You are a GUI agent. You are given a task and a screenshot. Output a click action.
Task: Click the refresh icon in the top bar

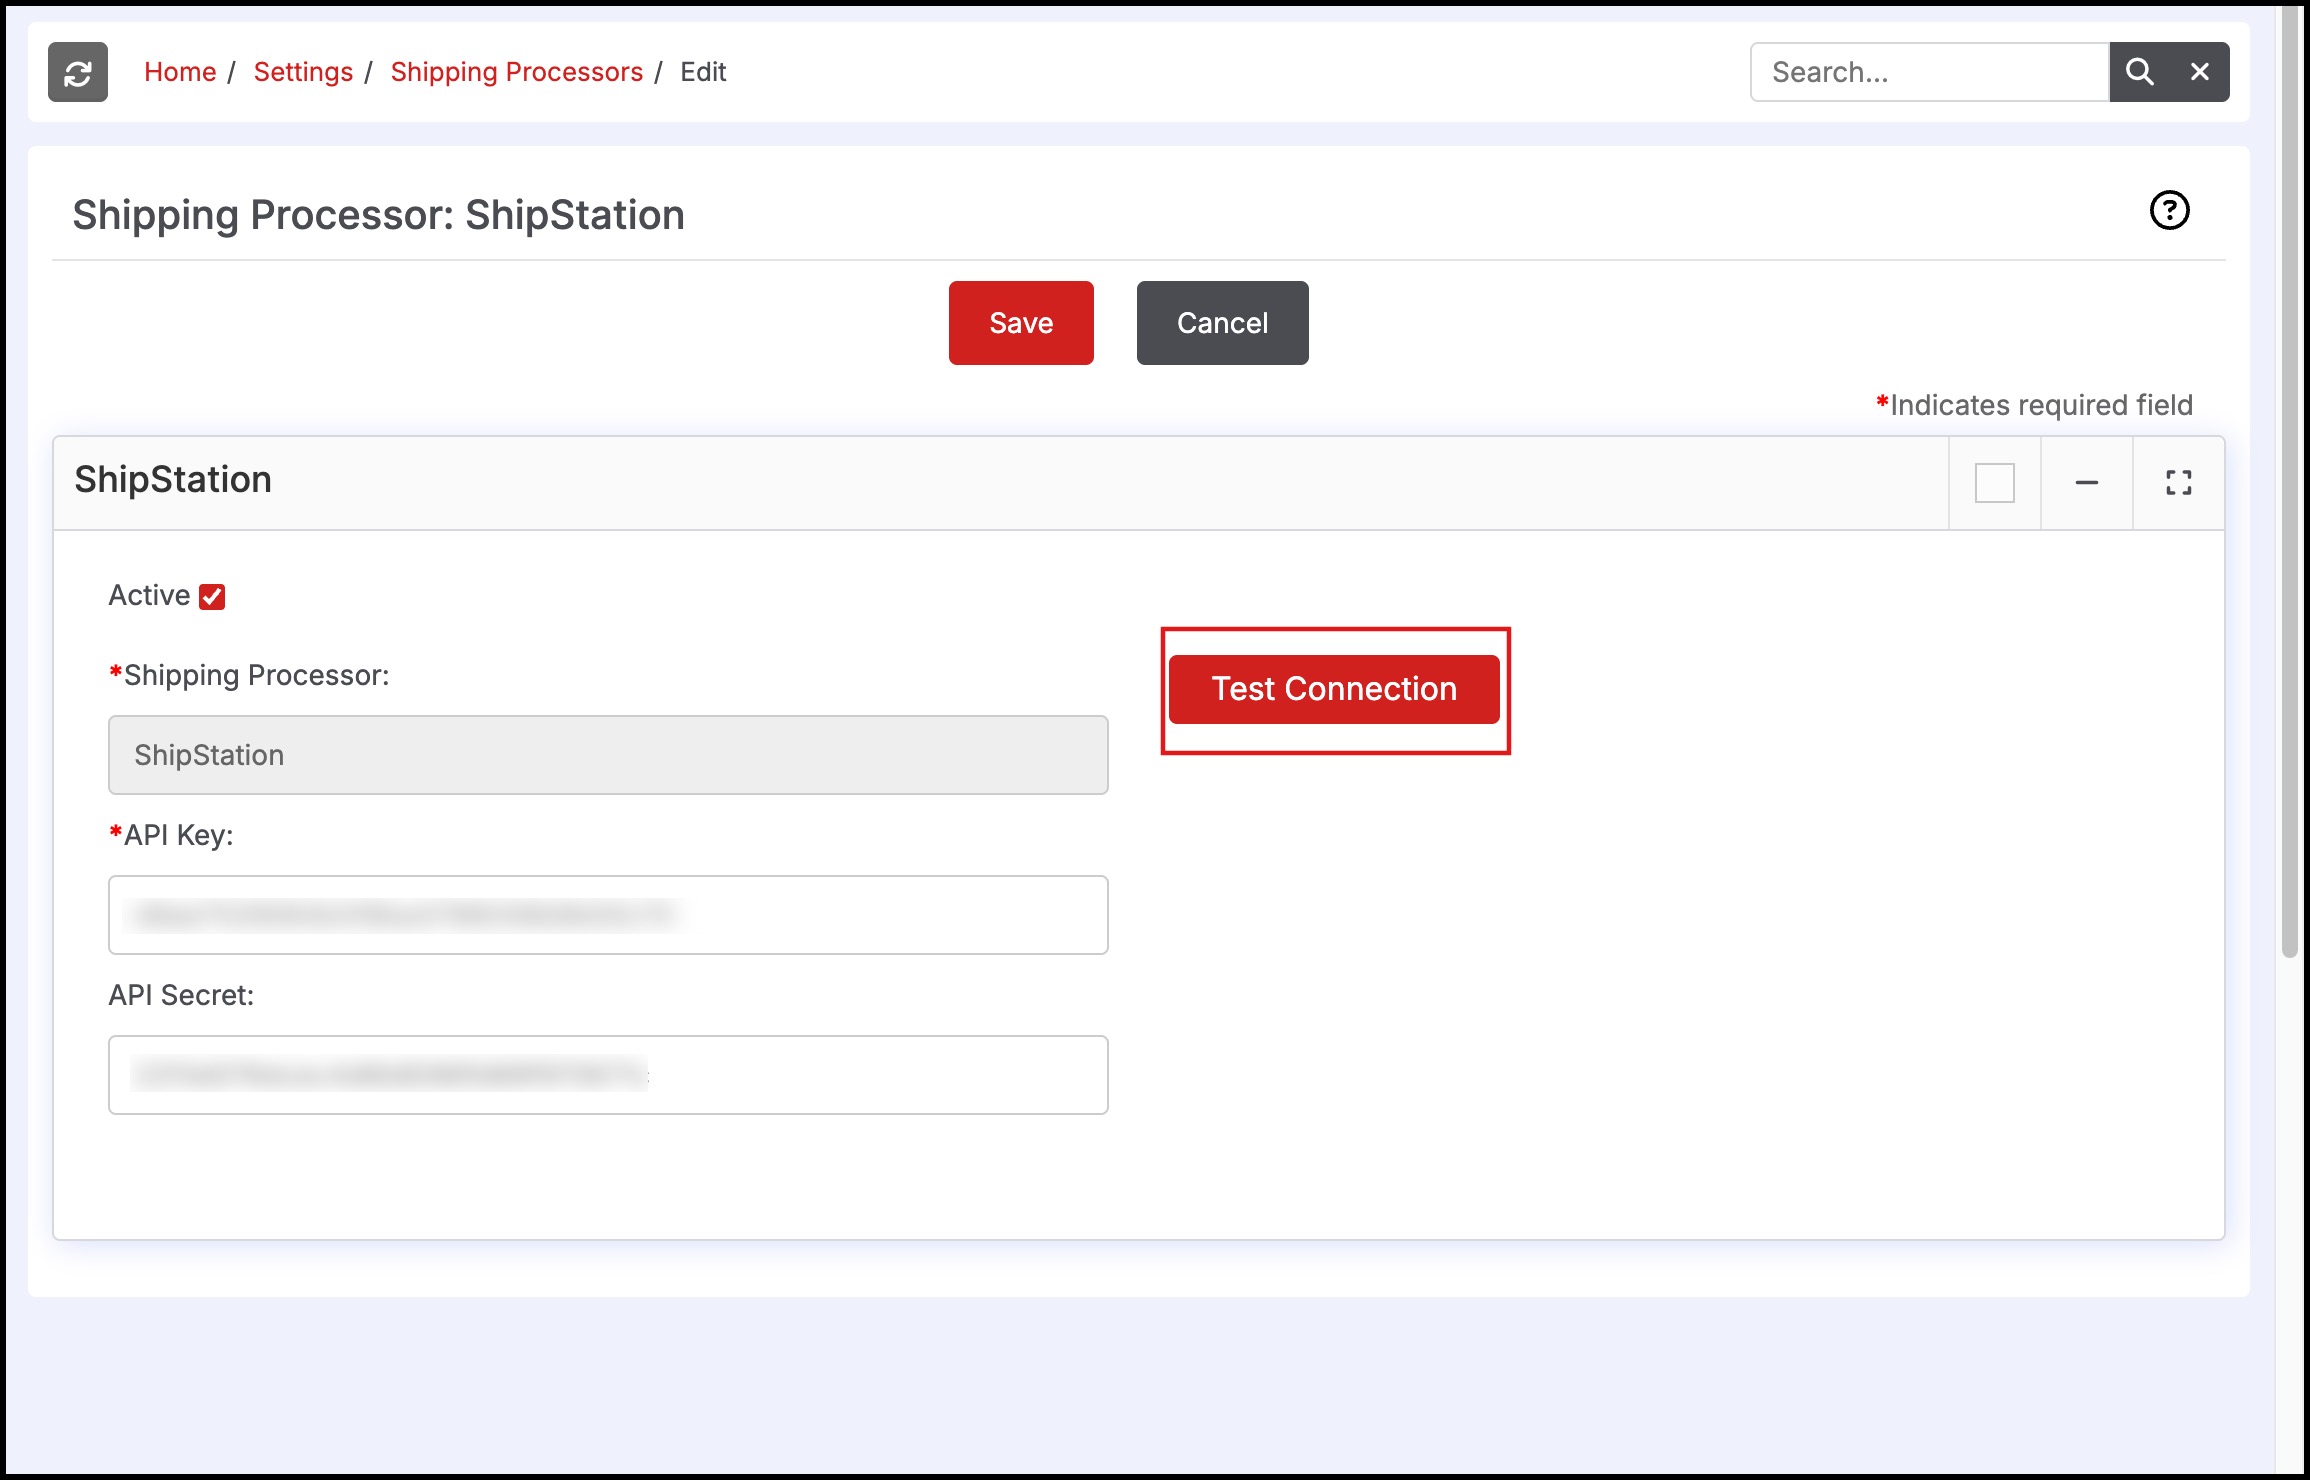(78, 72)
